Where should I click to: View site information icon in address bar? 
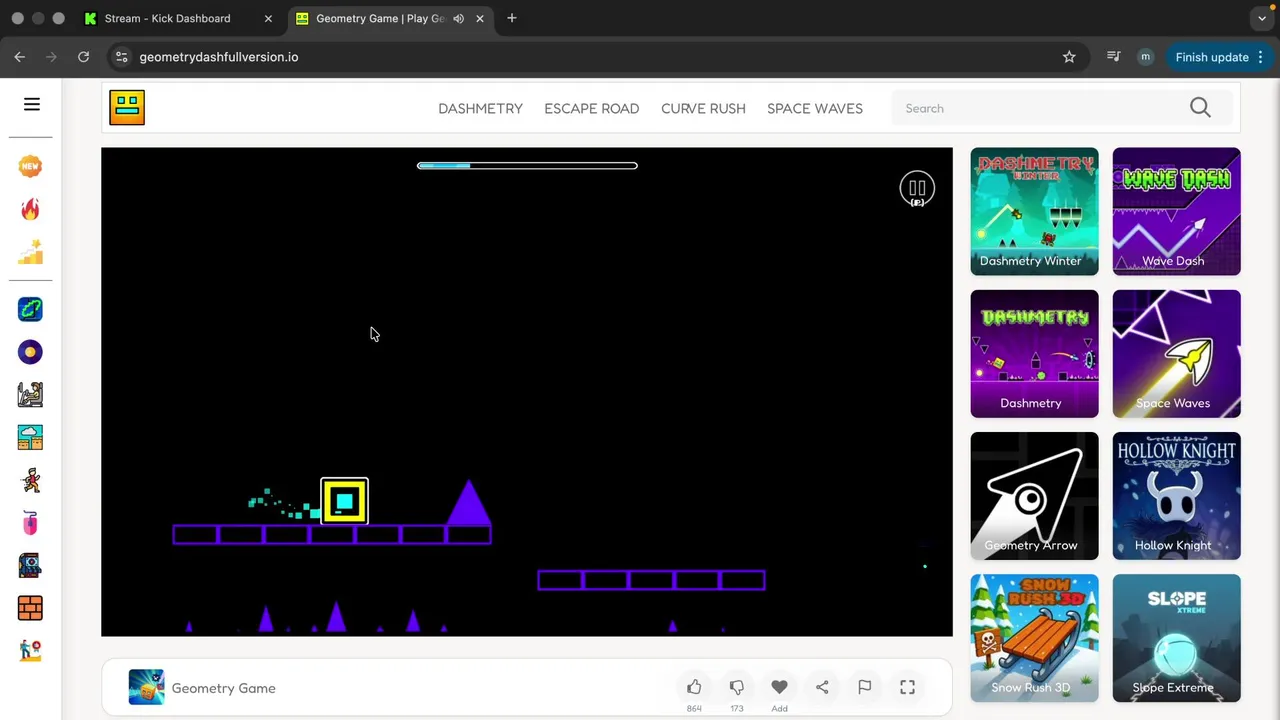click(121, 57)
